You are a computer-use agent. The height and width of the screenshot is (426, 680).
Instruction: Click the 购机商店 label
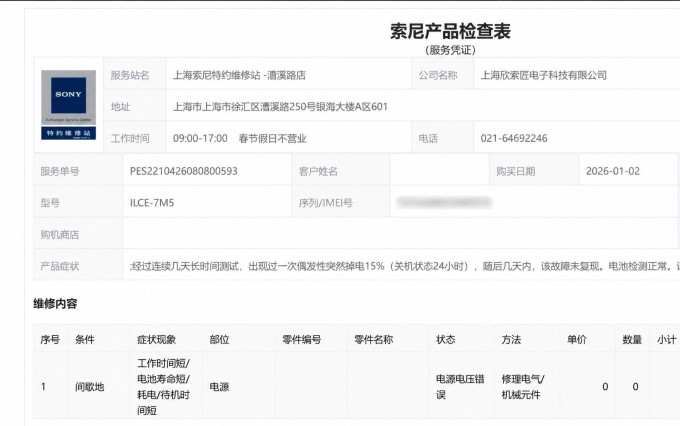pyautogui.click(x=59, y=235)
